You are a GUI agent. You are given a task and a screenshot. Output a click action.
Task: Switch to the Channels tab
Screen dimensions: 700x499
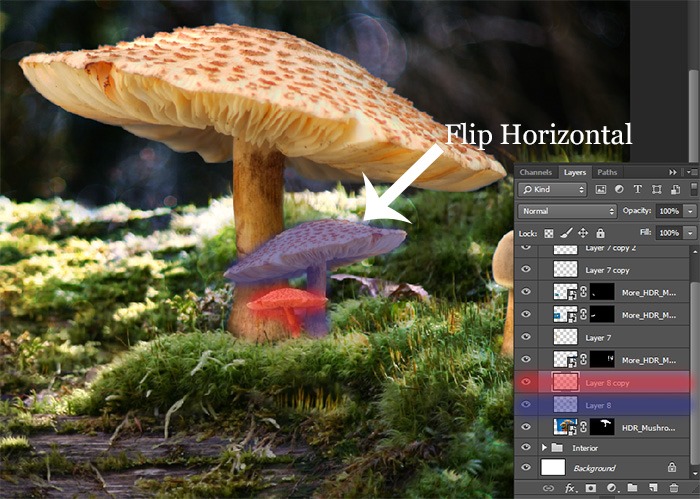(536, 172)
